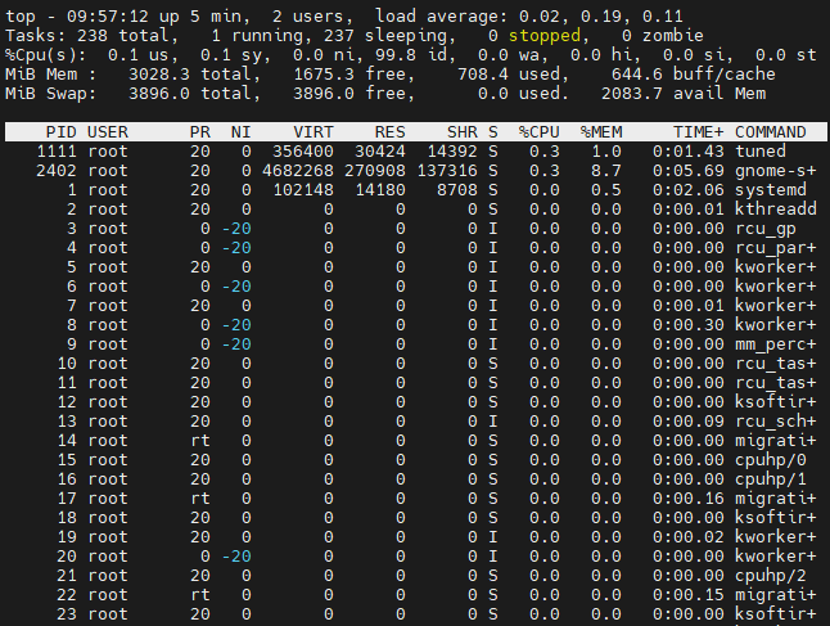The image size is (830, 626).
Task: Click the SHR column header
Action: point(462,132)
